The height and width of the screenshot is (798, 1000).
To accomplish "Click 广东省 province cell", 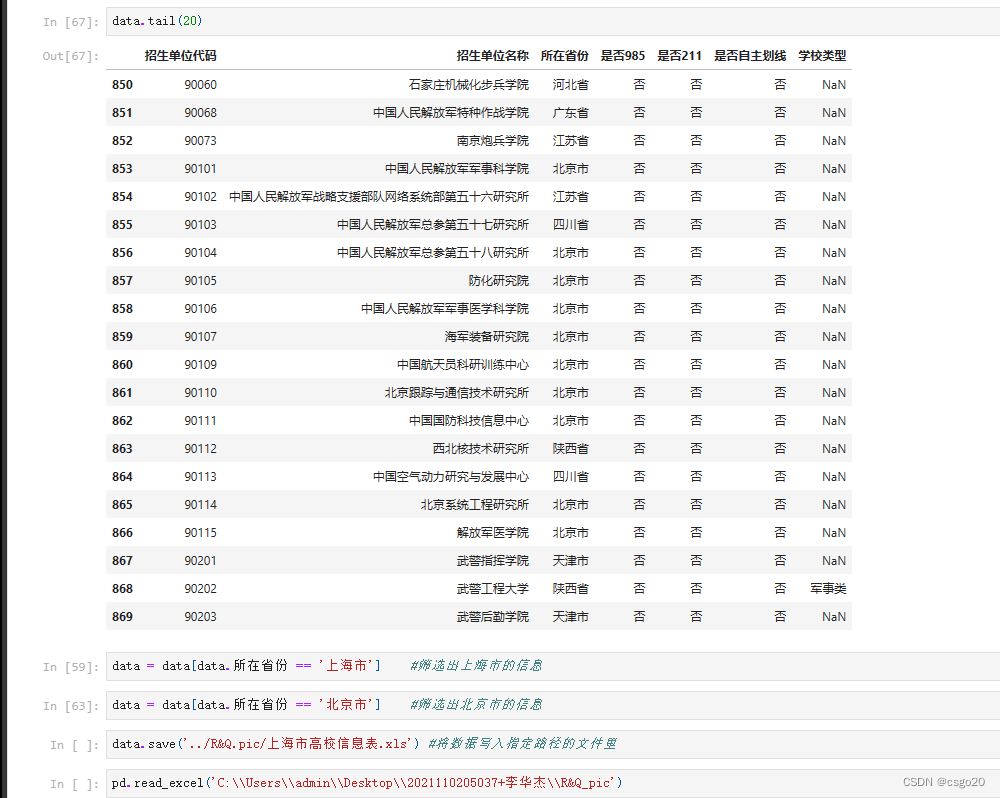I will [x=571, y=113].
